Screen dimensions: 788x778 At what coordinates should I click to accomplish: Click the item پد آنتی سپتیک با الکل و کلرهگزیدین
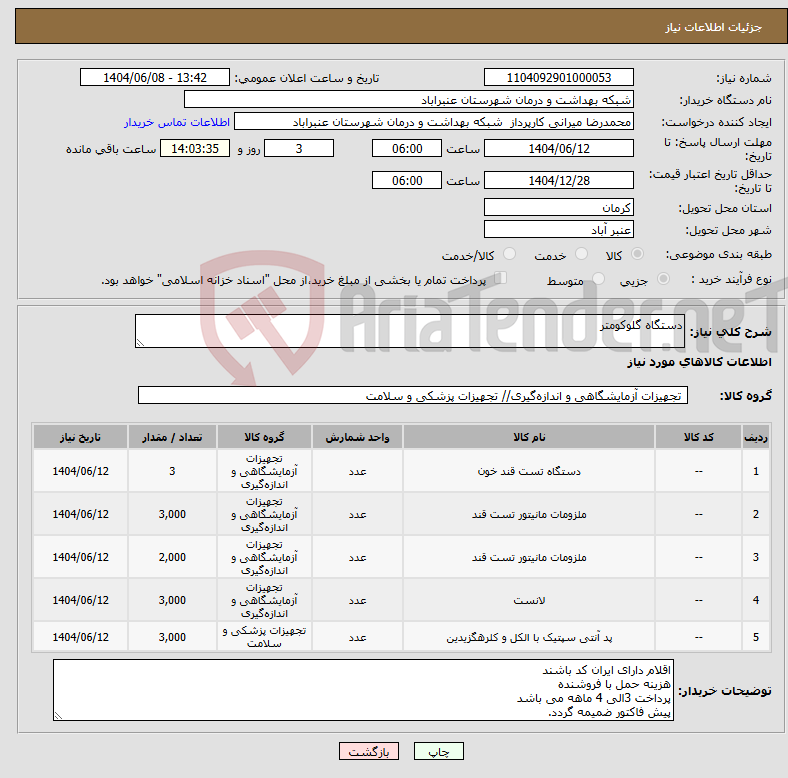[529, 637]
